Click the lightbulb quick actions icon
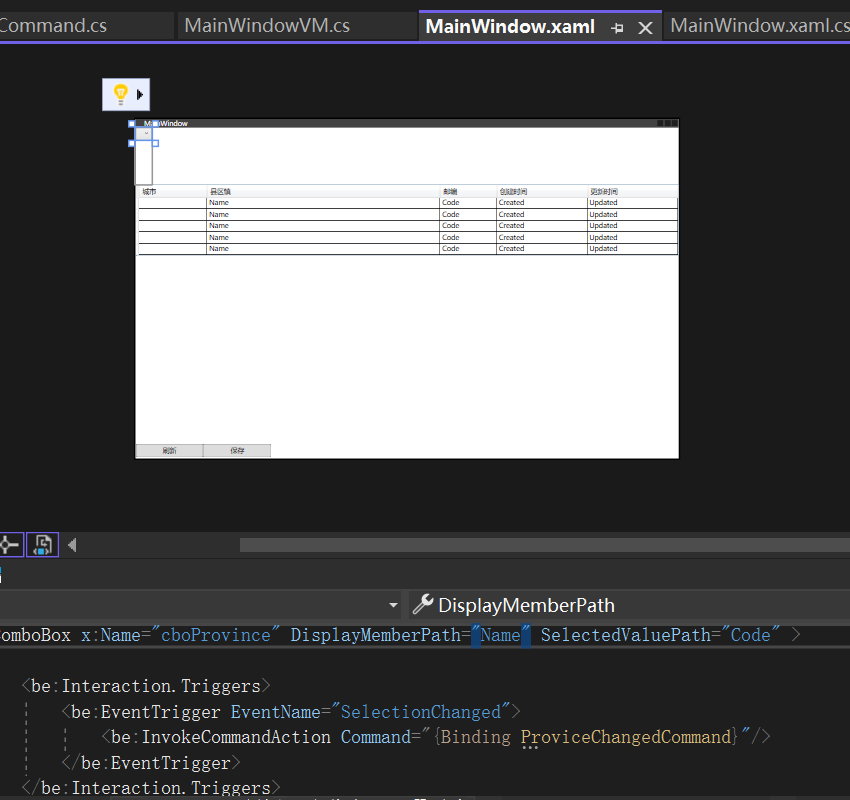850x800 pixels. coord(120,94)
